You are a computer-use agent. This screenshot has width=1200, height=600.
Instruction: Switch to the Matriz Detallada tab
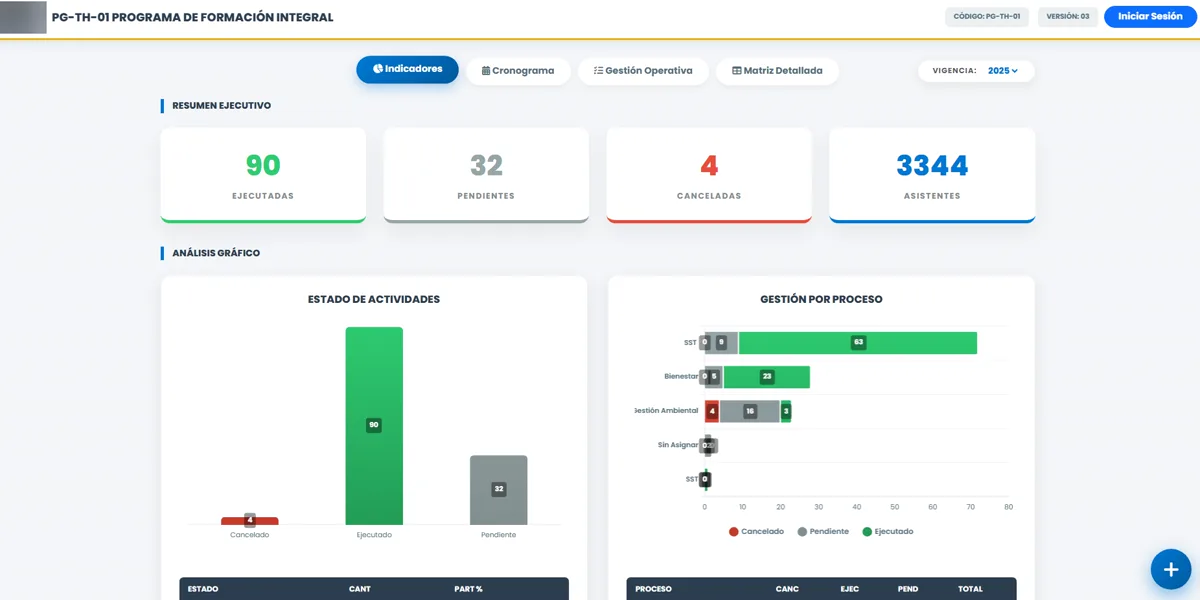pos(778,71)
